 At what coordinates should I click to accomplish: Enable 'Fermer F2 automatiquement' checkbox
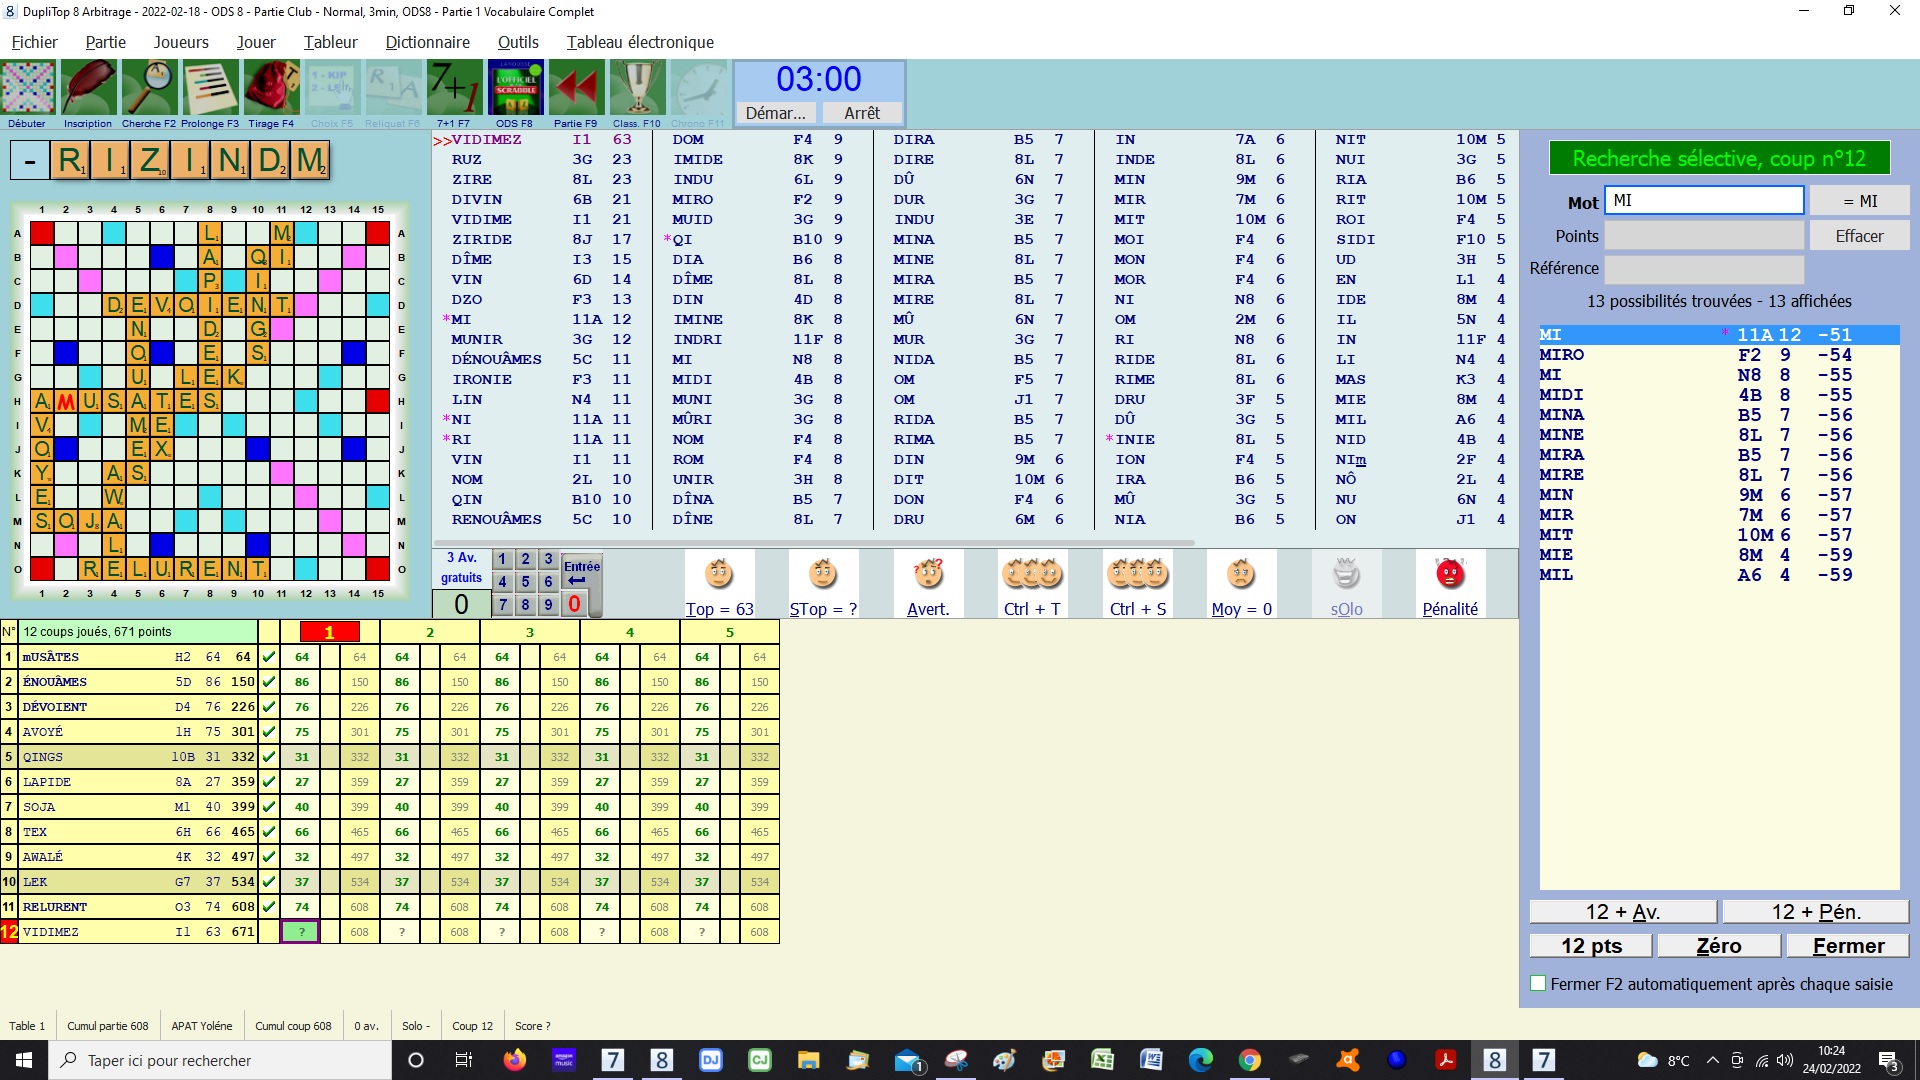1539,984
